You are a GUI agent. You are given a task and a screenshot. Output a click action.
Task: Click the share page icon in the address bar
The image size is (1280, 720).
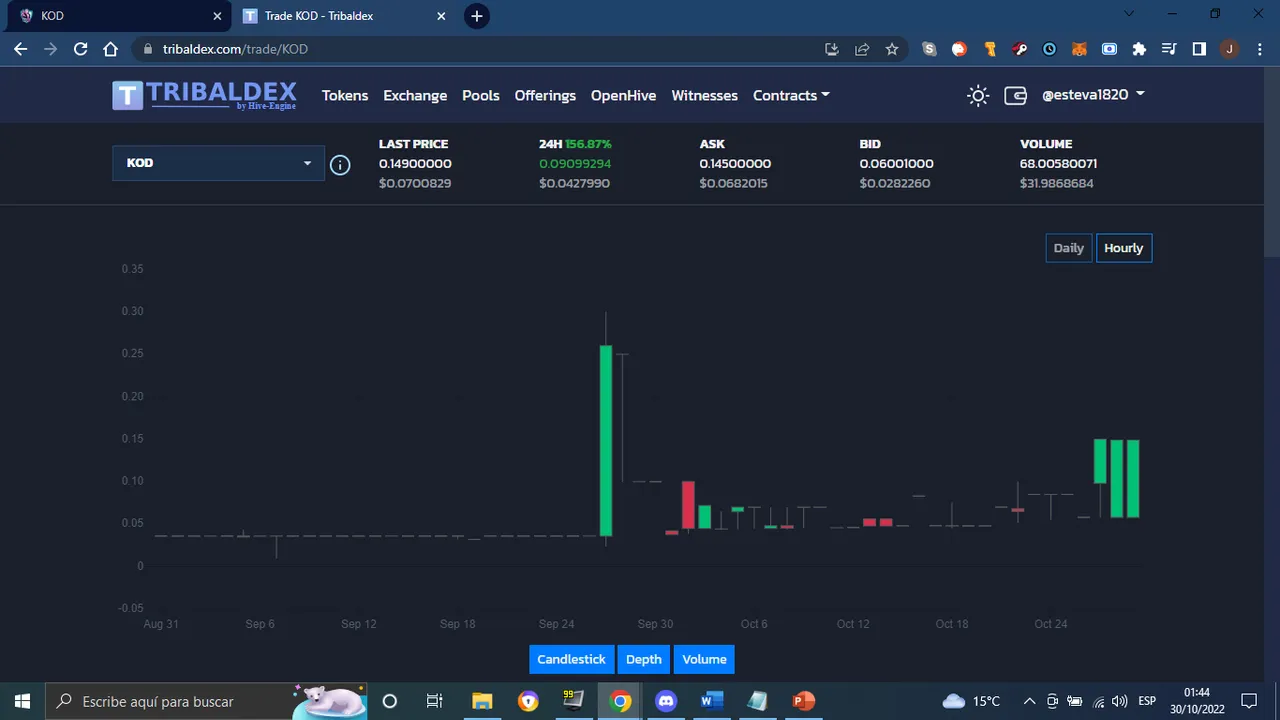tap(862, 49)
